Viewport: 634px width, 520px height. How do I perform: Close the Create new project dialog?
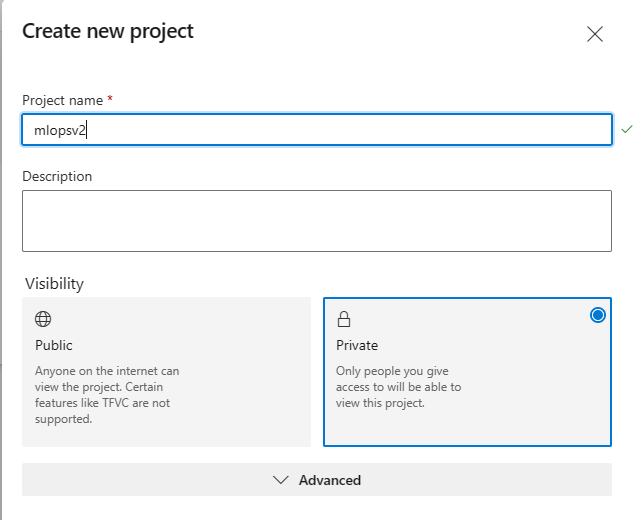pos(595,34)
